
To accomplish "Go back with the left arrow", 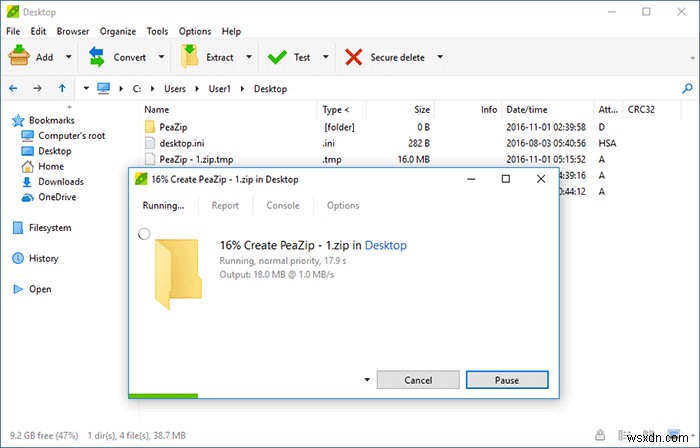I will click(13, 88).
